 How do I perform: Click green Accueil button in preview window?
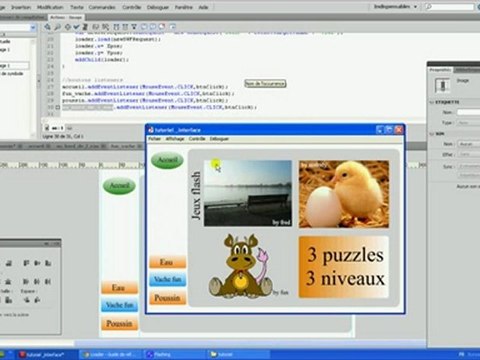(167, 160)
